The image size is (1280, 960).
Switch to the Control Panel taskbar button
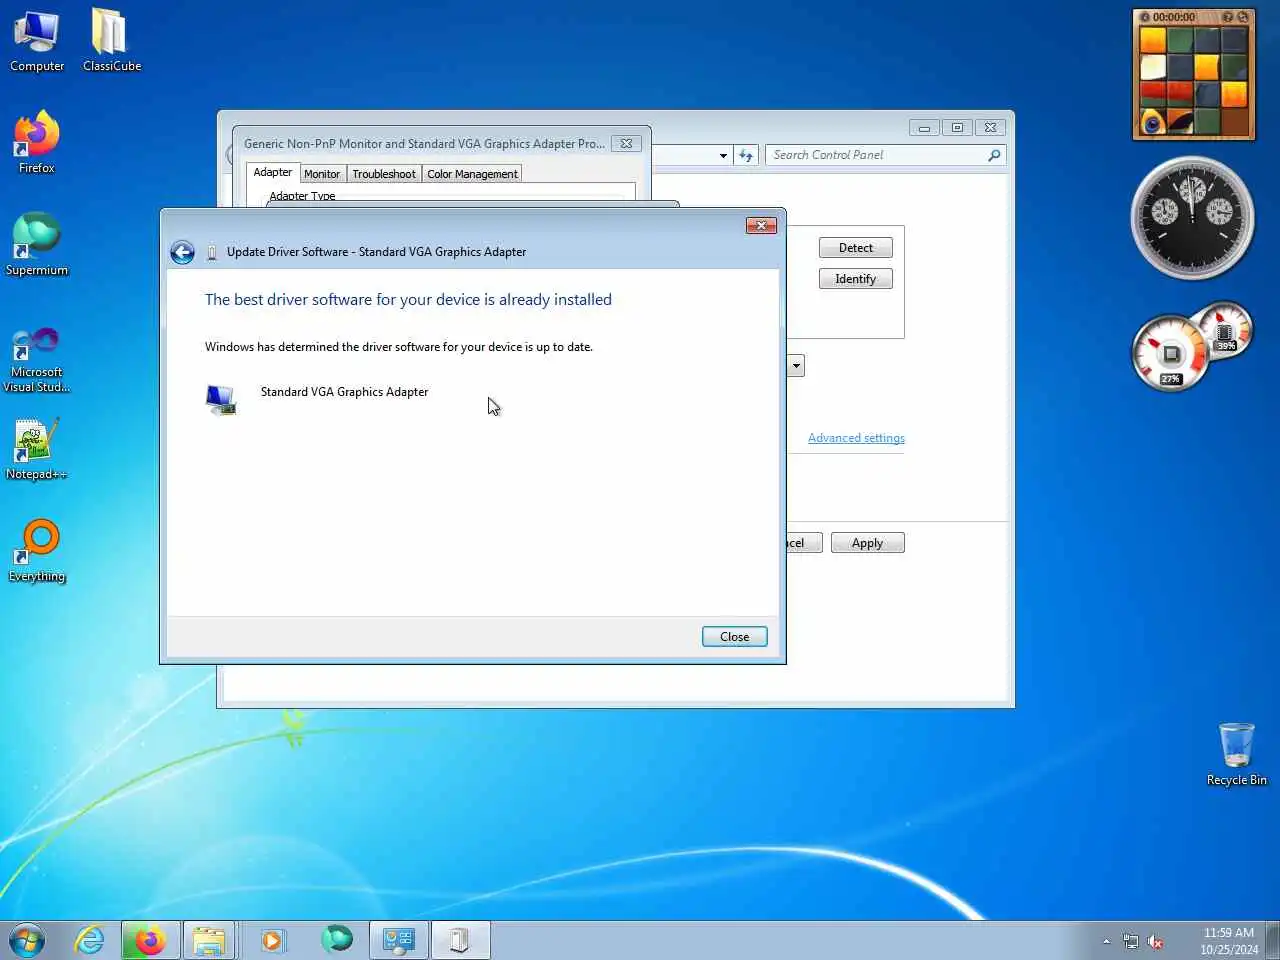pyautogui.click(x=399, y=940)
